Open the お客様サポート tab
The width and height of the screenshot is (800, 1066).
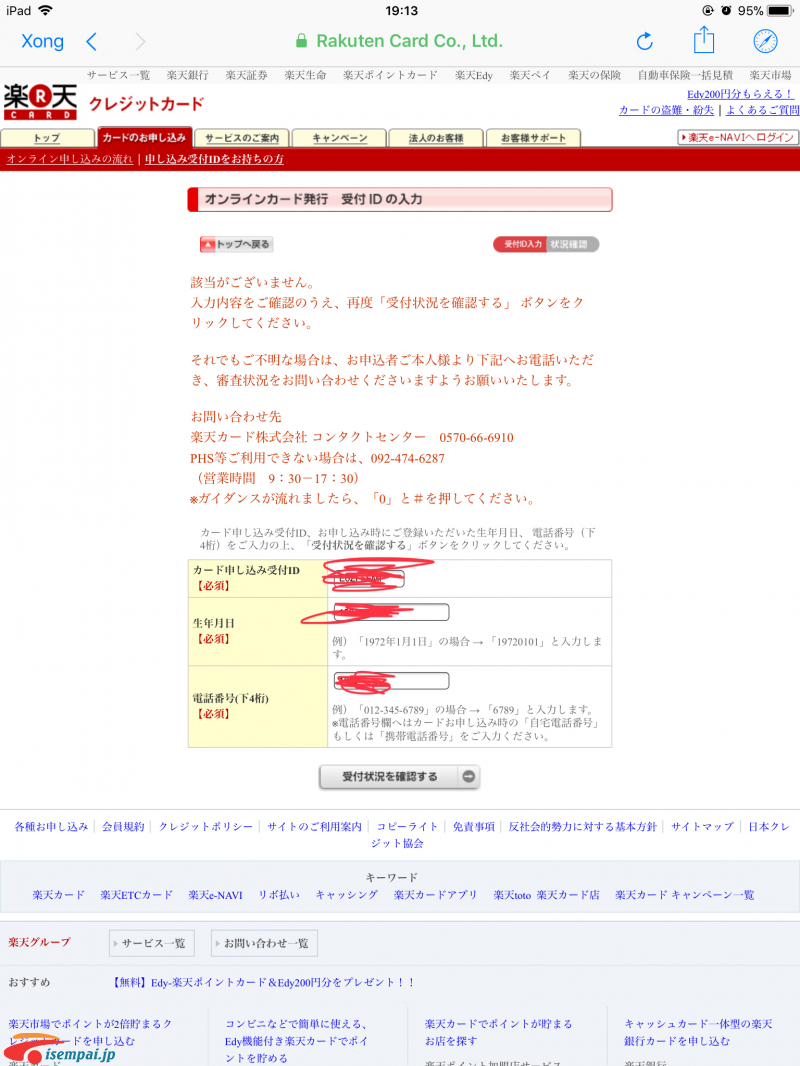coord(533,138)
